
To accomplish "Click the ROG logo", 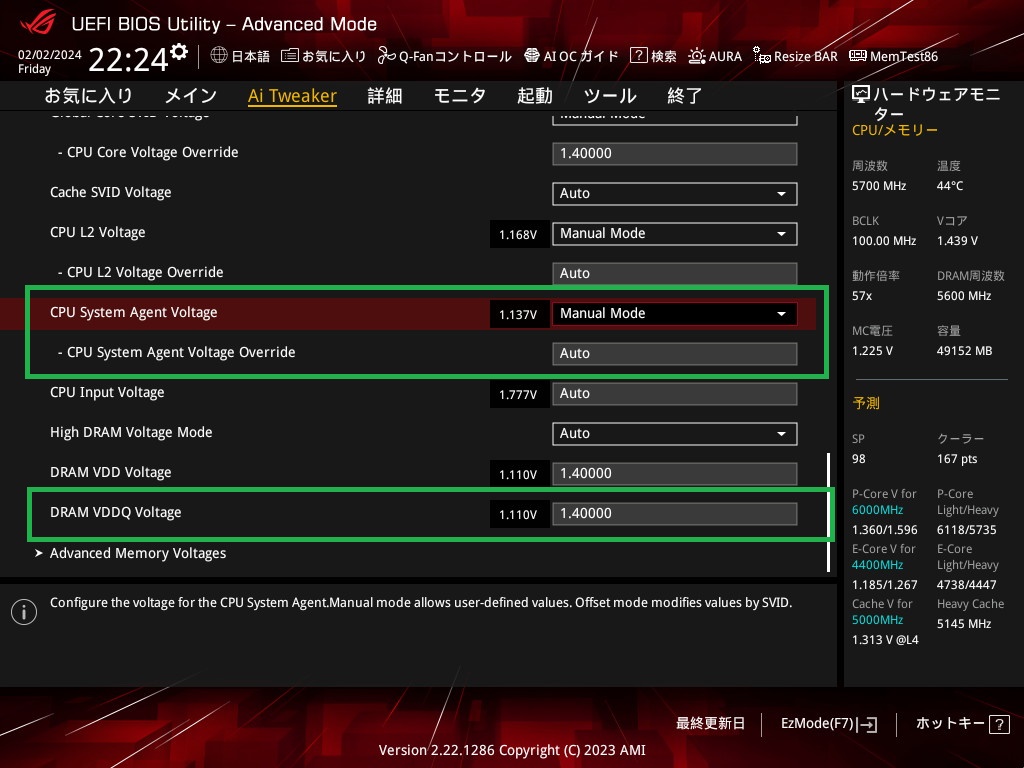I will coord(38,23).
